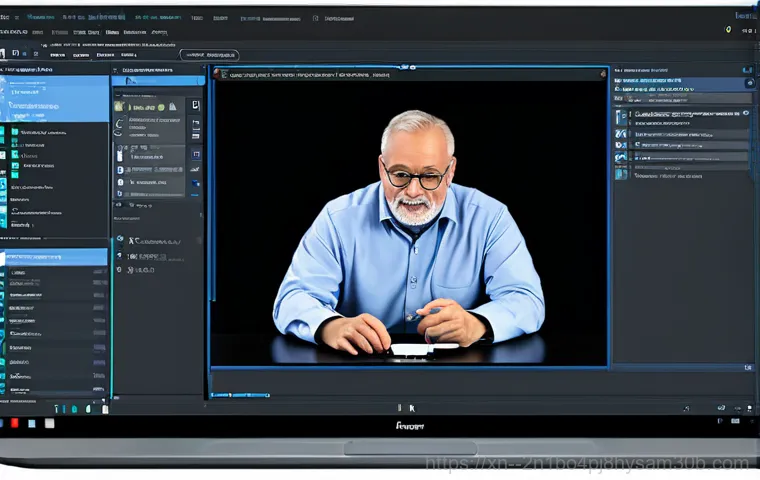Select the video preview of the man
Image resolution: width=760 pixels, height=480 pixels.
(x=410, y=223)
